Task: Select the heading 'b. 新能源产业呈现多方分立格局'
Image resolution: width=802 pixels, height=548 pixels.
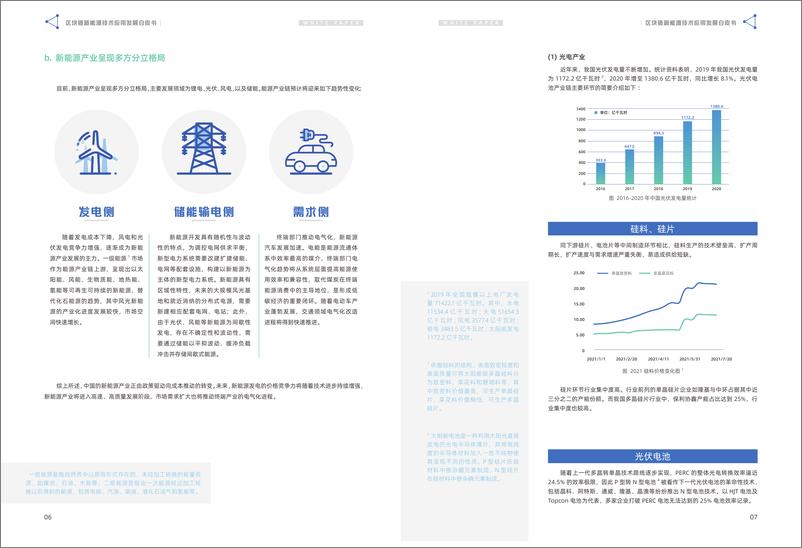Action: pyautogui.click(x=104, y=58)
